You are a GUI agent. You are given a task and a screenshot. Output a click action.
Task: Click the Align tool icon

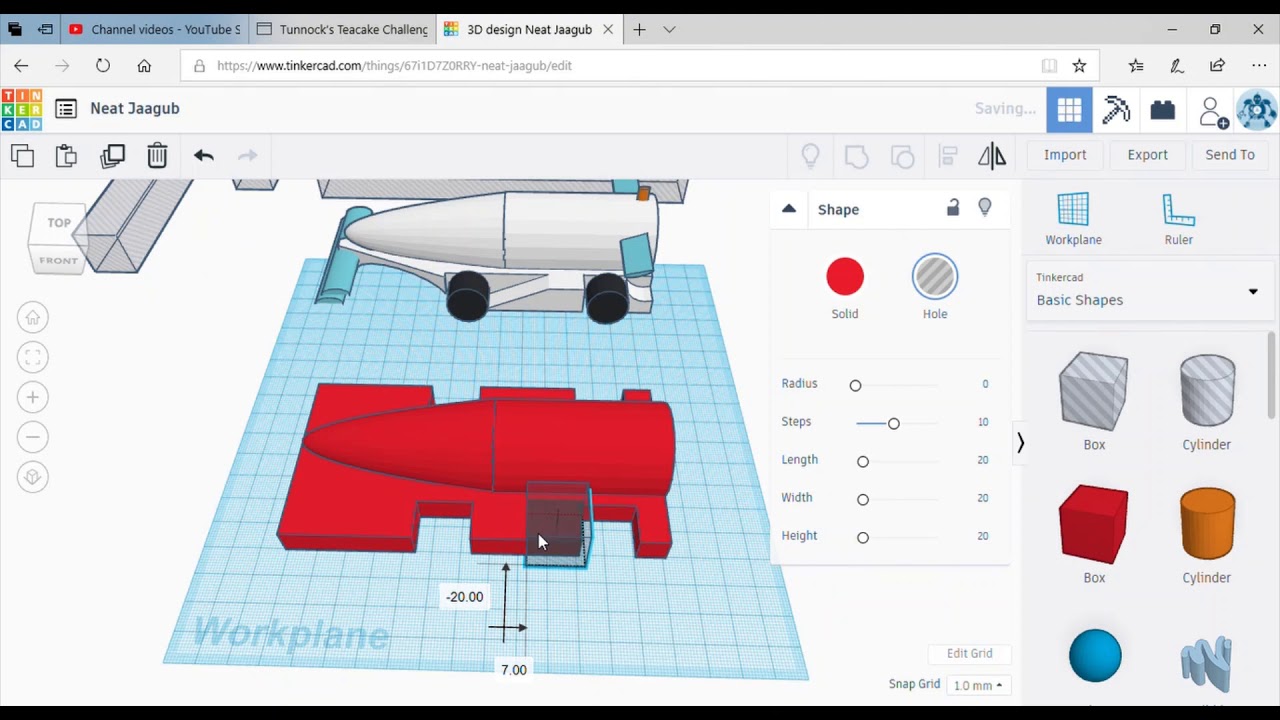point(948,156)
